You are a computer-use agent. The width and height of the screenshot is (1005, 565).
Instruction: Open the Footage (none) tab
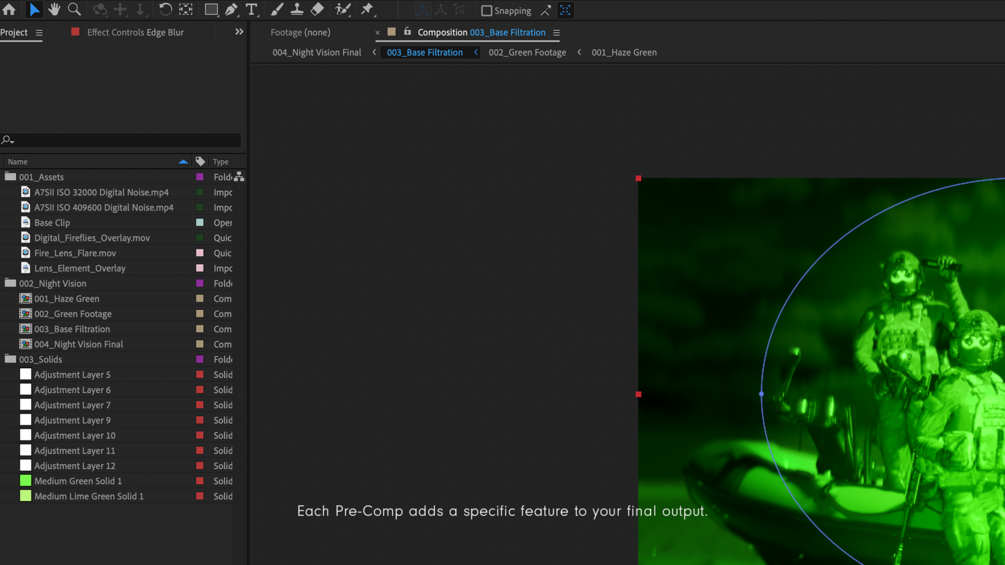(301, 33)
